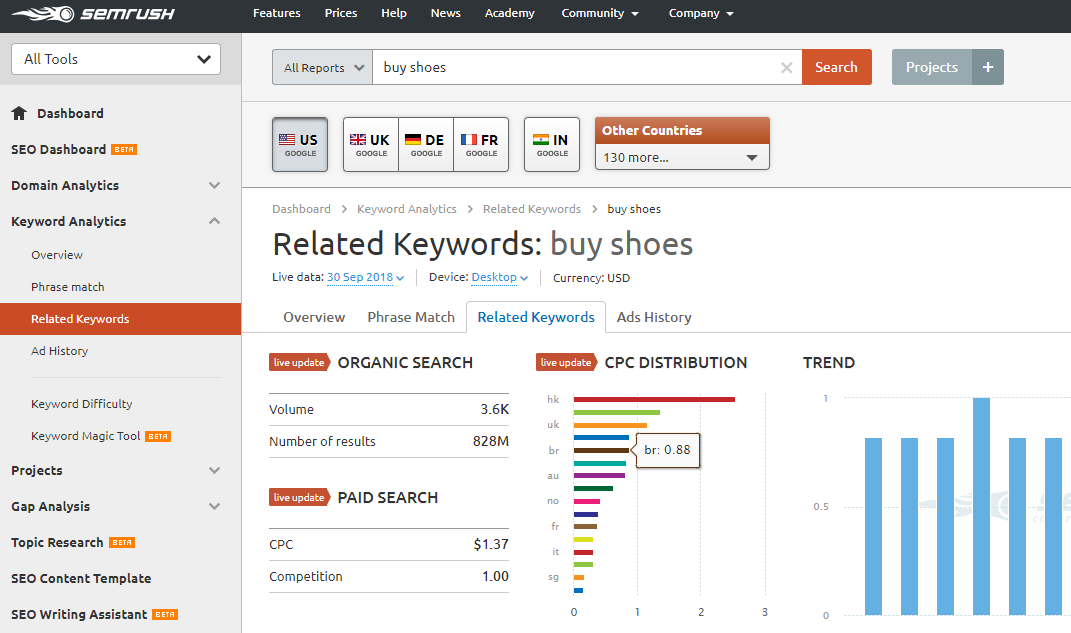The image size is (1071, 633).
Task: Select the IN Google database
Action: 552,144
